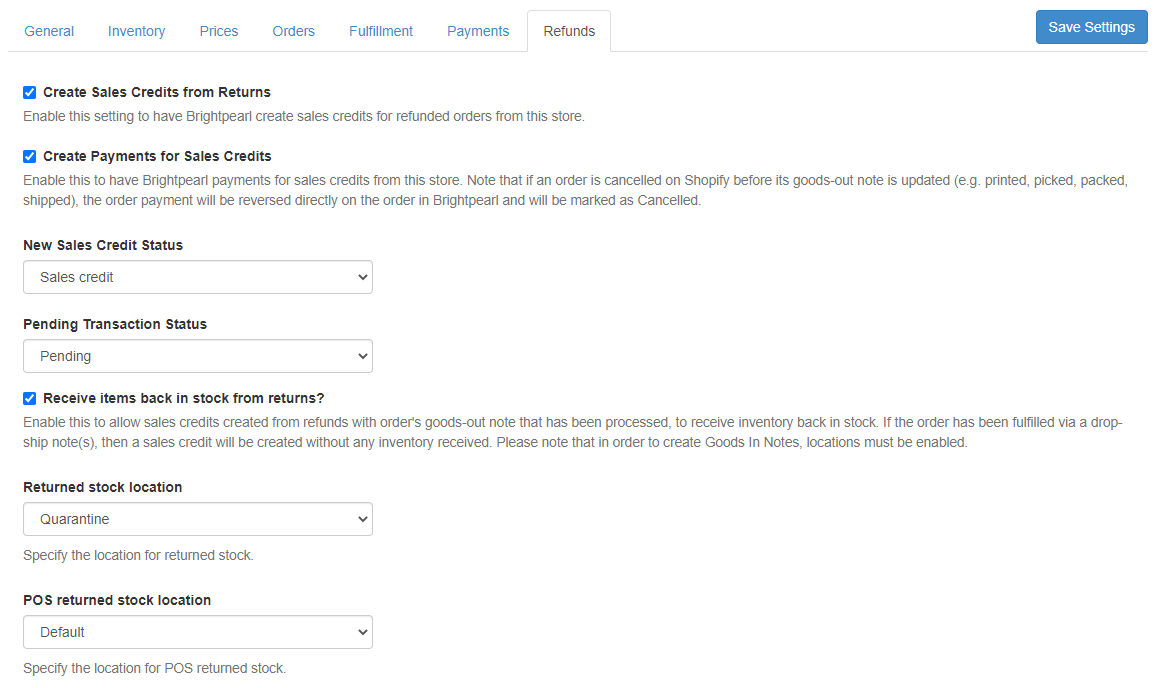Switch to the General tab
Viewport: 1167px width, 688px height.
[49, 31]
